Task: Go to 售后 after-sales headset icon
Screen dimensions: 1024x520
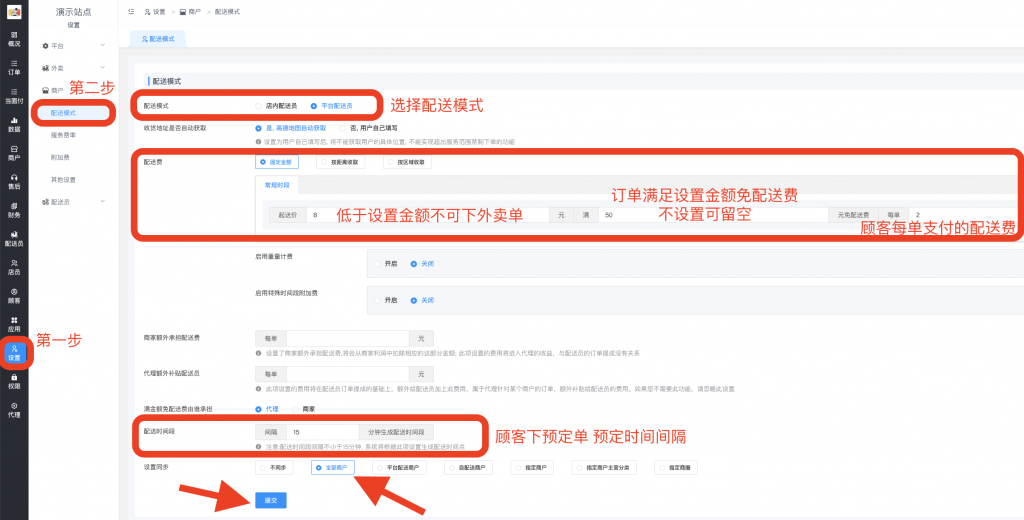Action: pyautogui.click(x=14, y=181)
